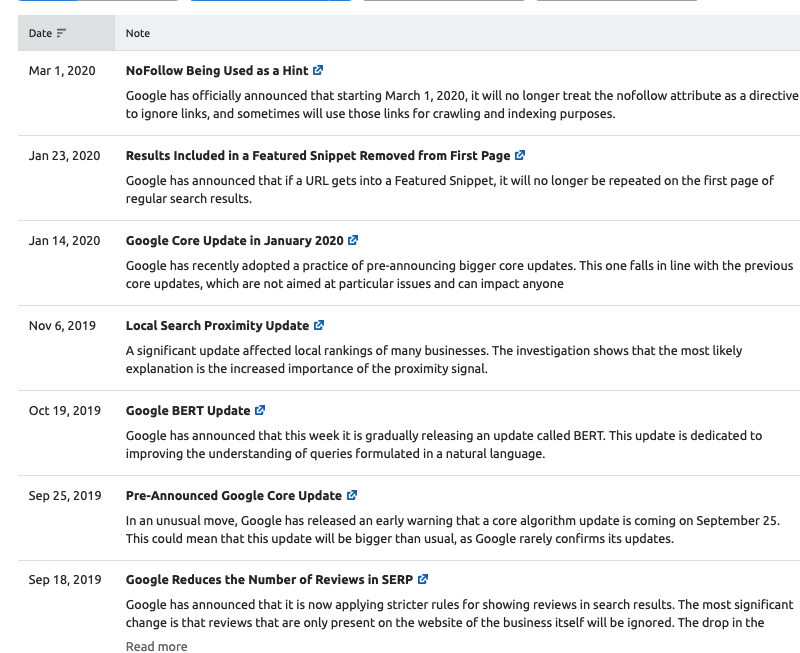800x653 pixels.
Task: Sort by the Date column header
Action: 40,33
